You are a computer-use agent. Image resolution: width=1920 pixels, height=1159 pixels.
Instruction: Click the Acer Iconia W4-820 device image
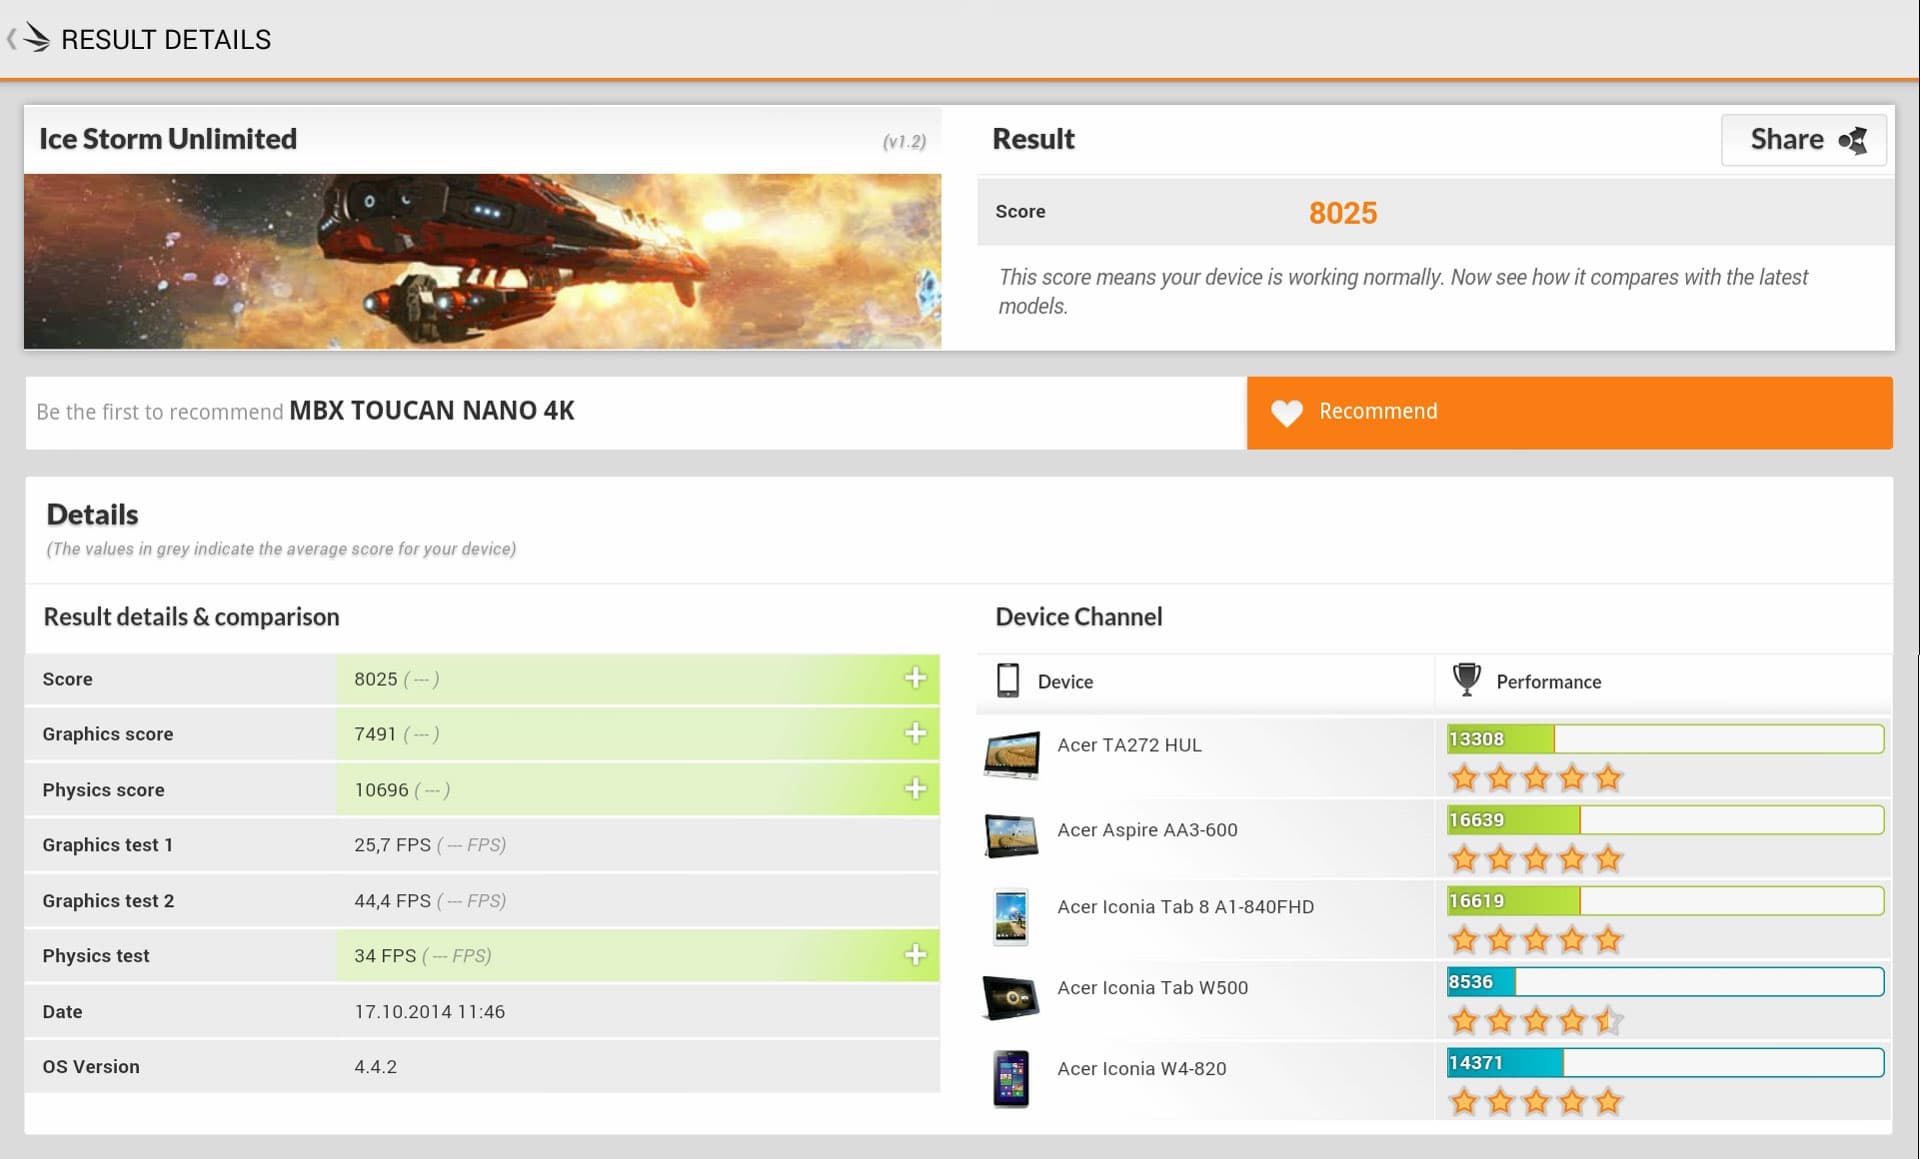[x=1011, y=1078]
